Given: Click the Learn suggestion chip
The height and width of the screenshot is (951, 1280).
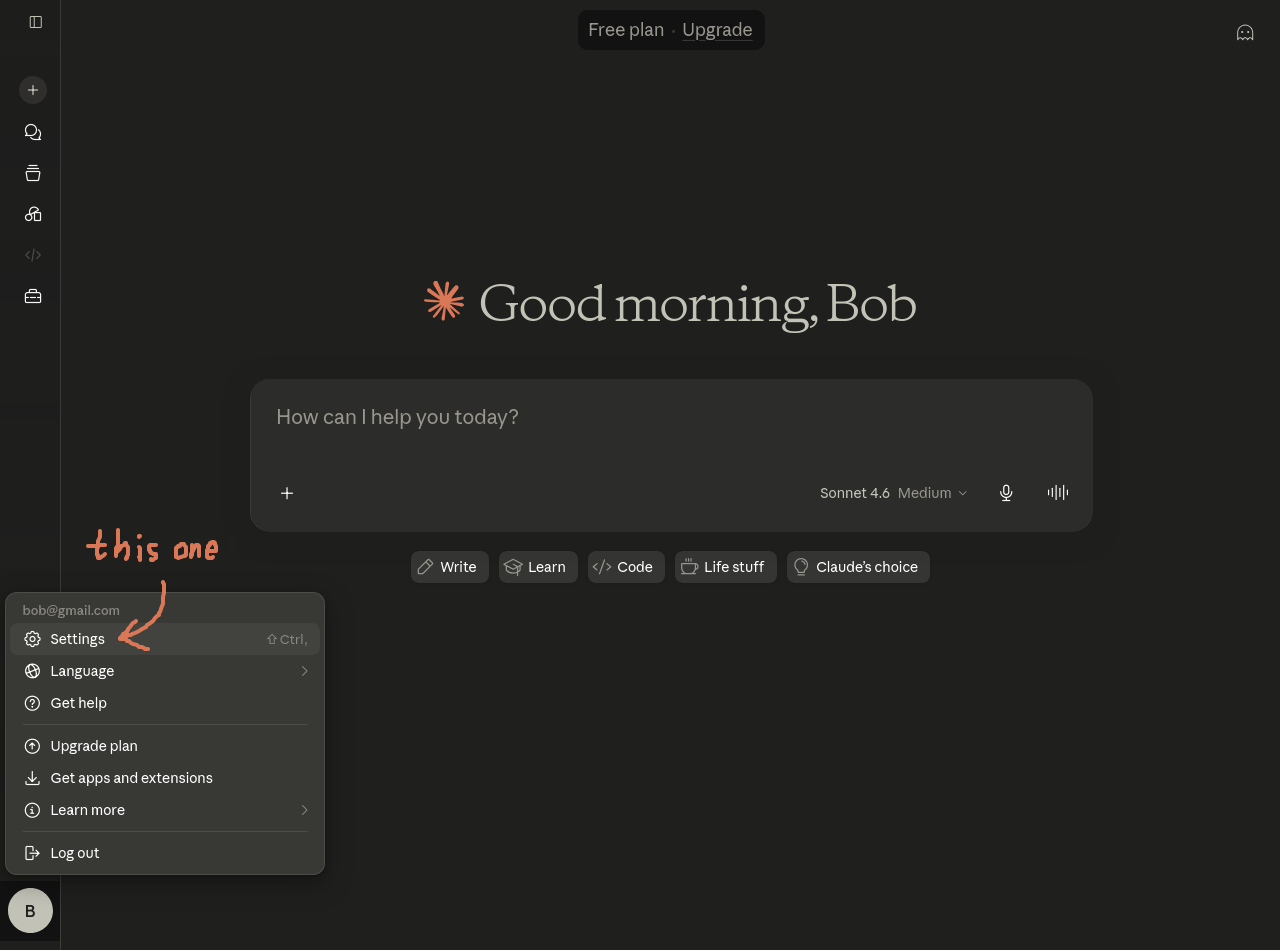Looking at the screenshot, I should (x=538, y=567).
